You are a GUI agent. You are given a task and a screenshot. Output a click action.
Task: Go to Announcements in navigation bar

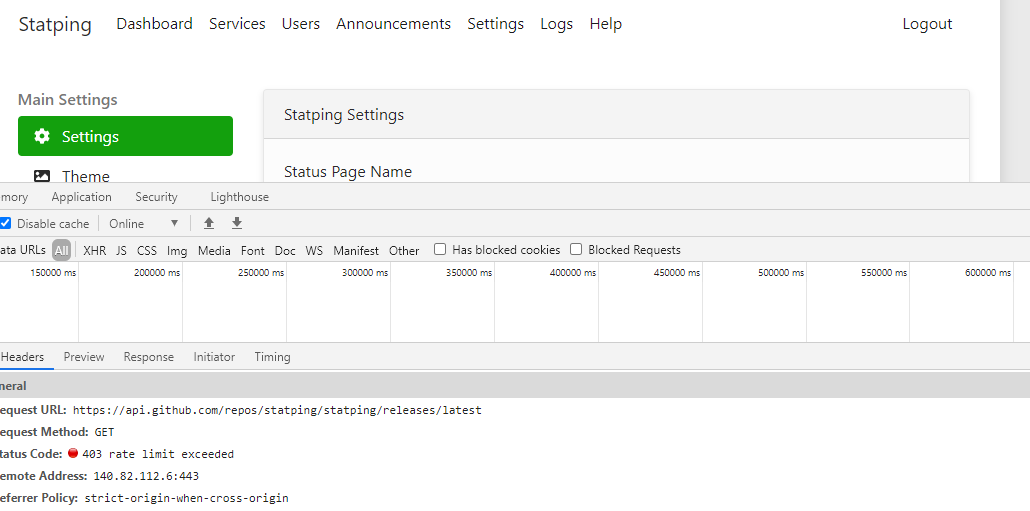pos(393,24)
